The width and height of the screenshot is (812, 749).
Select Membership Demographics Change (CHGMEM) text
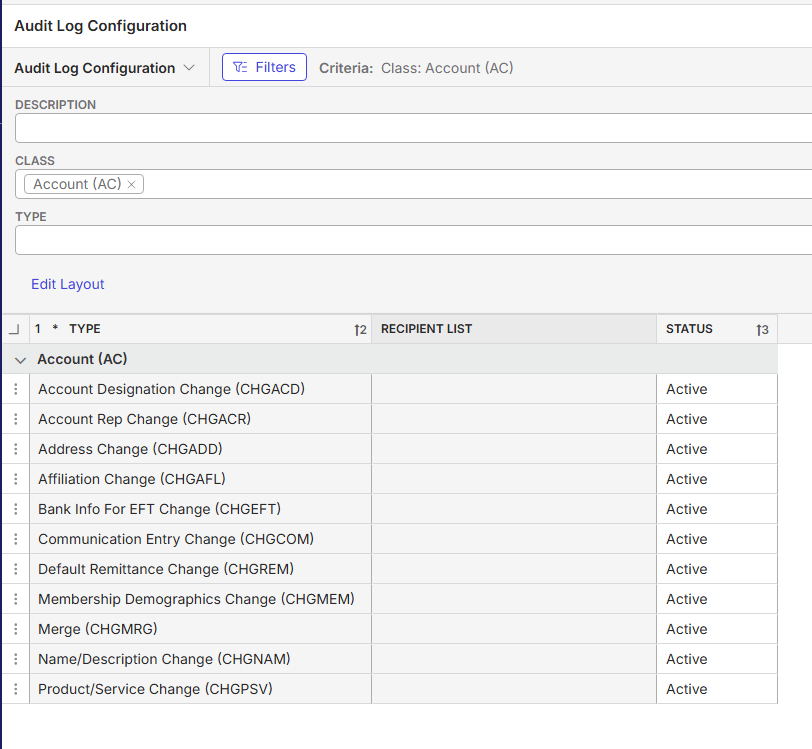point(196,599)
